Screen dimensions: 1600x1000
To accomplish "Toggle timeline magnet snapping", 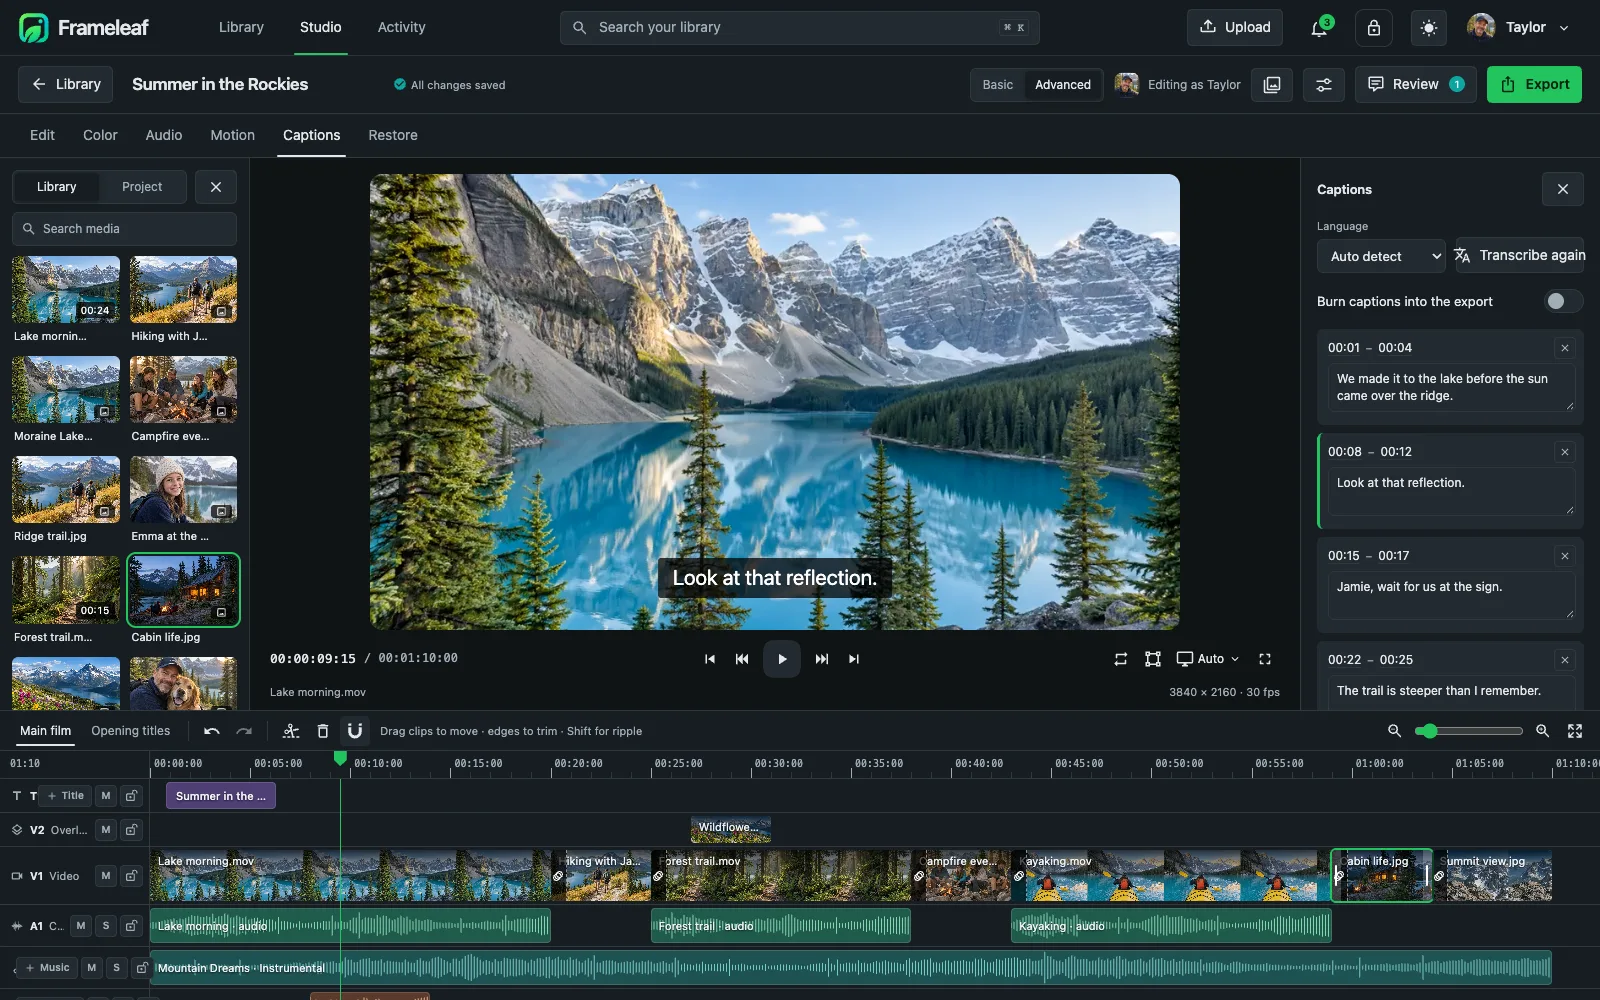I will [x=355, y=731].
